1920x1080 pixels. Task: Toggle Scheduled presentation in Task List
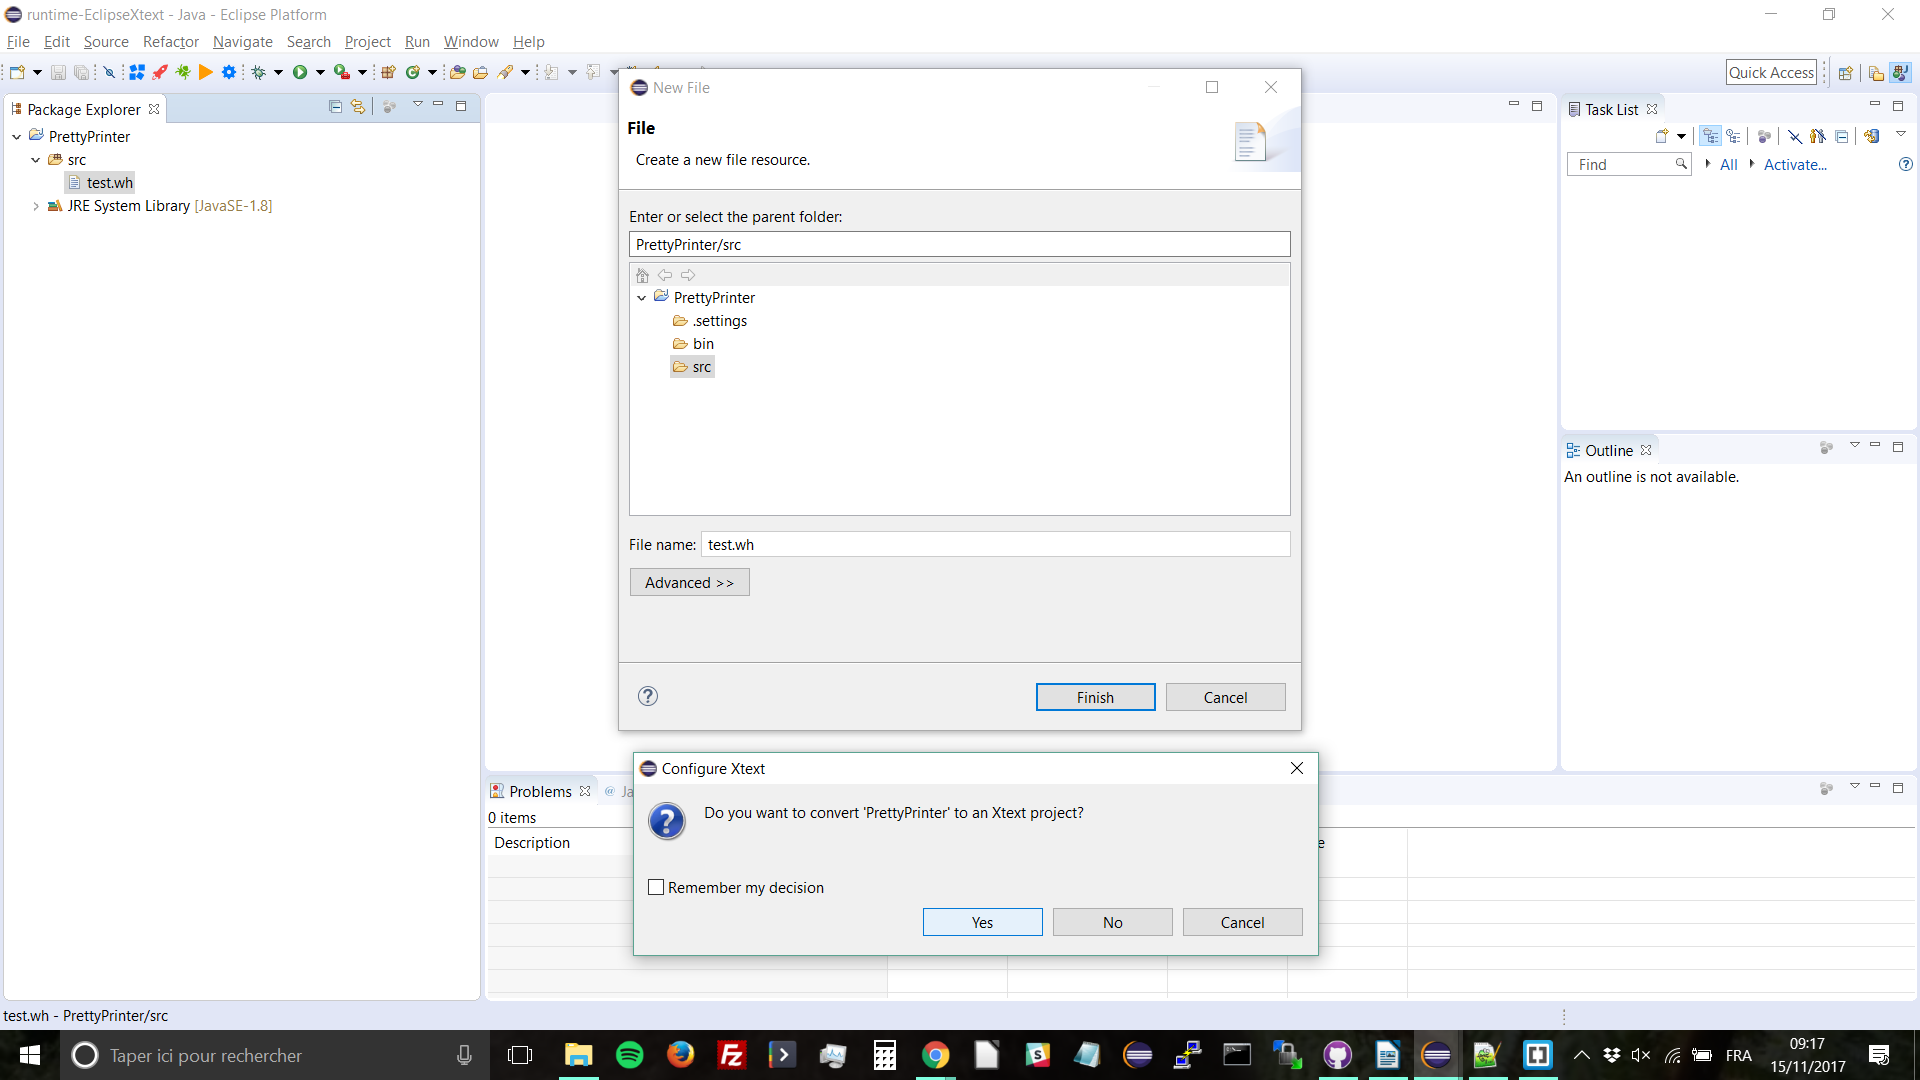(1734, 137)
